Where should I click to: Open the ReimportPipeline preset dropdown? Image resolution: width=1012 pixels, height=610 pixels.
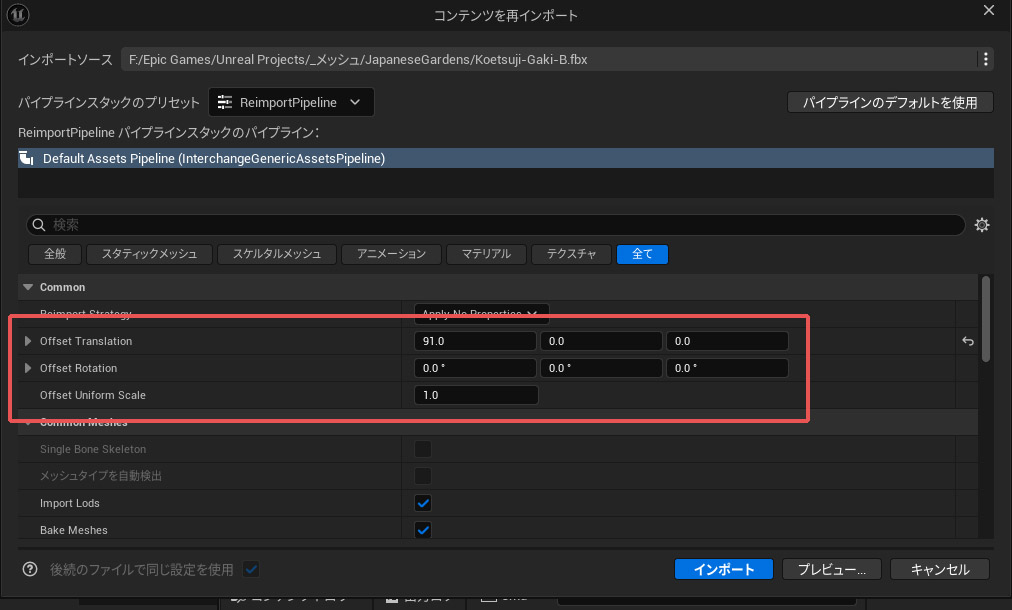tap(291, 102)
